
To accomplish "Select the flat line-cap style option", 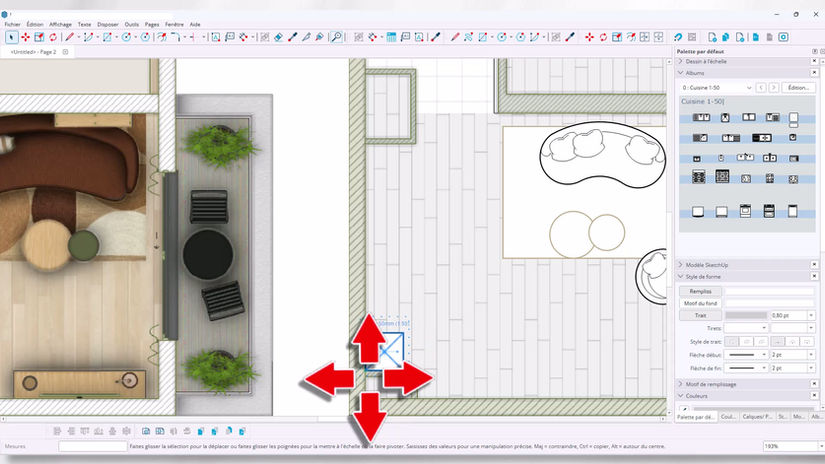I will click(778, 341).
